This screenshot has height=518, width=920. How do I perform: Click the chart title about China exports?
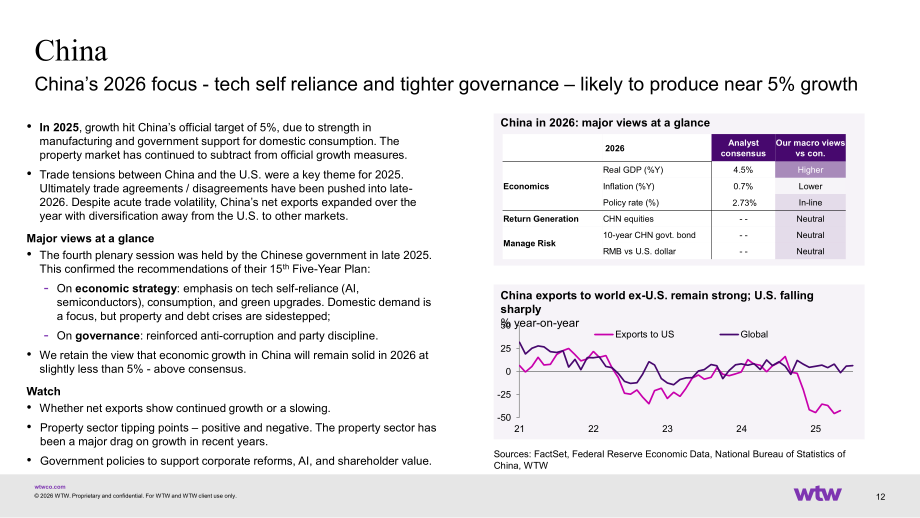pyautogui.click(x=657, y=302)
